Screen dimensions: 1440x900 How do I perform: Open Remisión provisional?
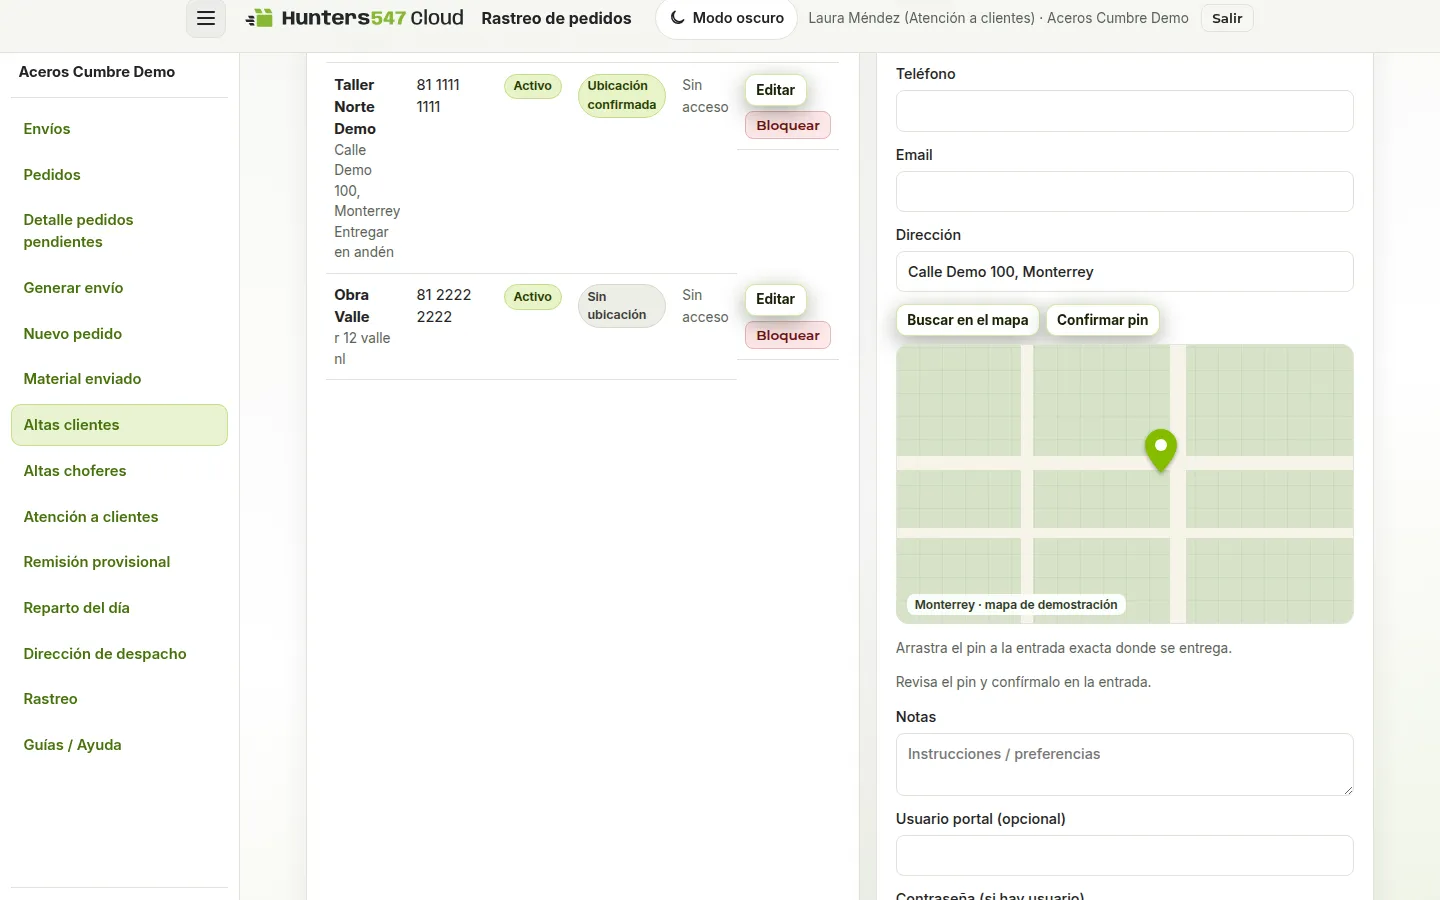coord(119,562)
